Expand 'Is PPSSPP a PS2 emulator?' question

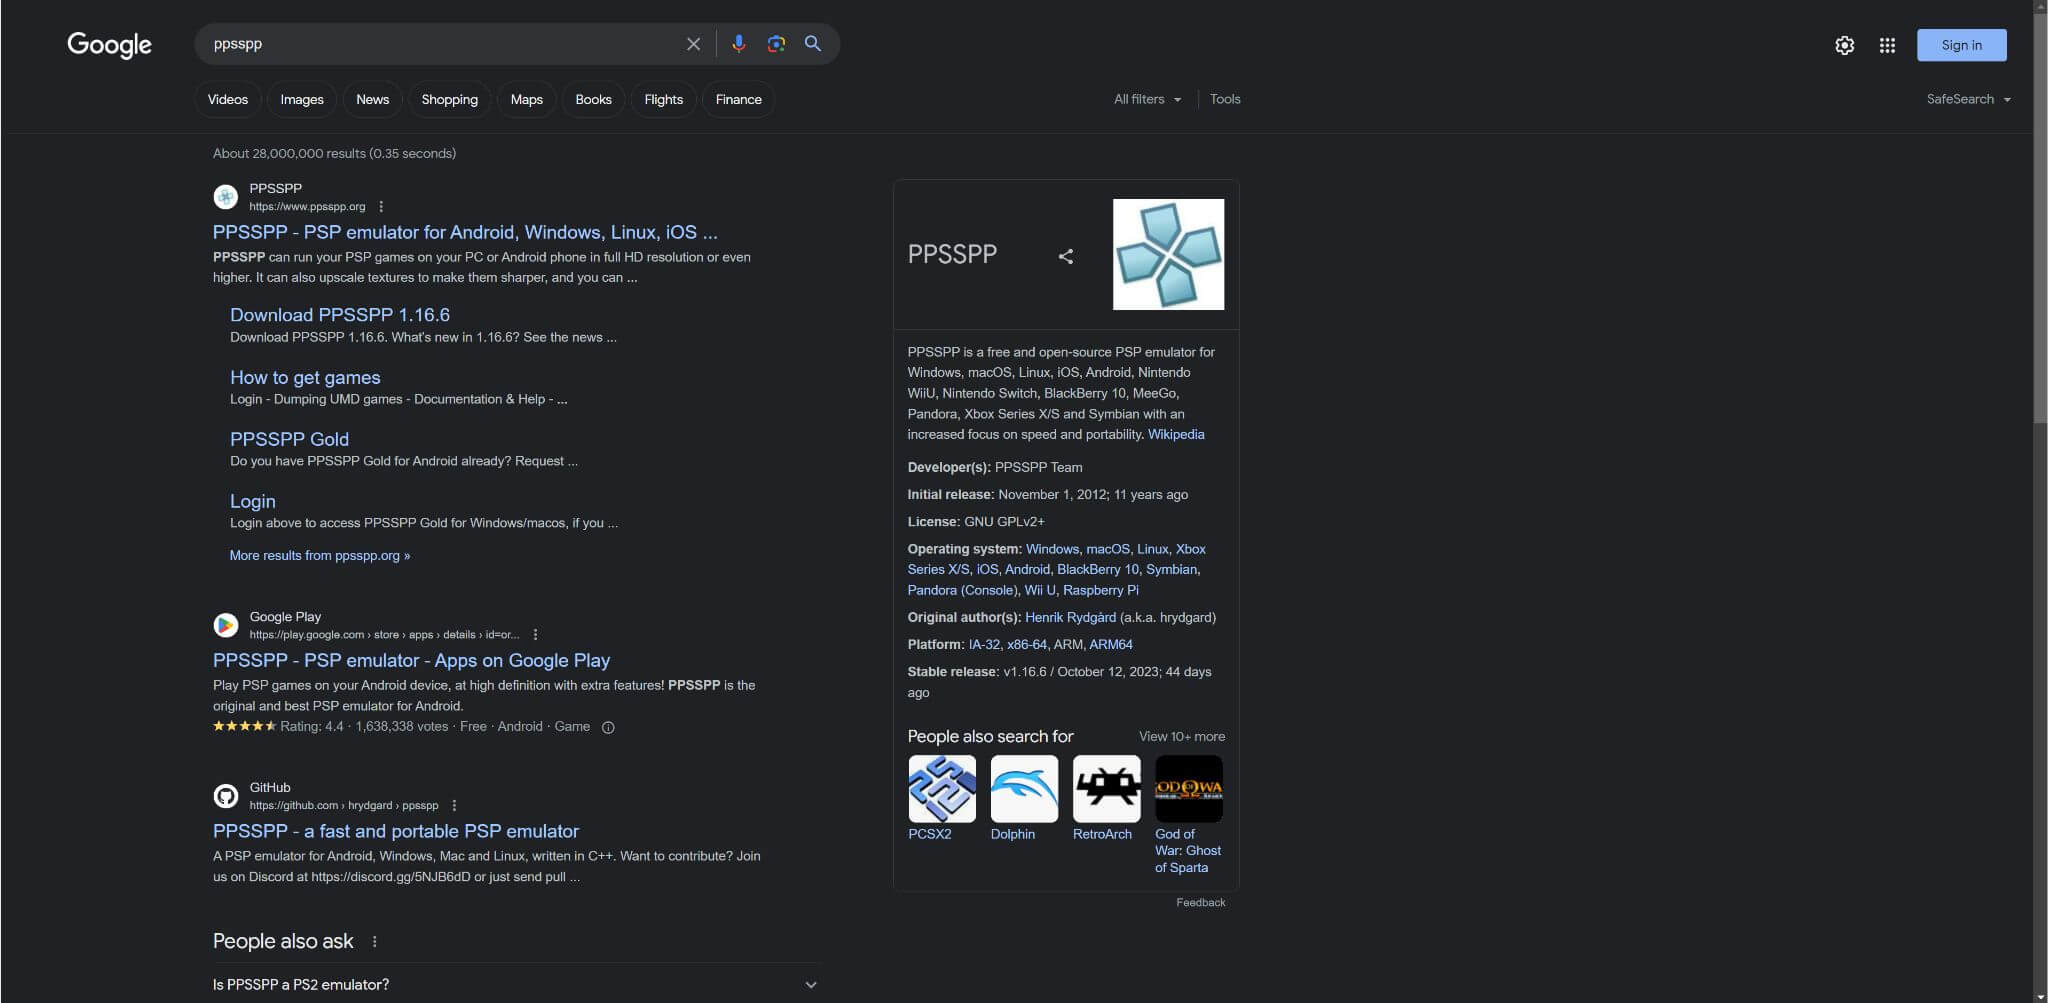coord(516,985)
